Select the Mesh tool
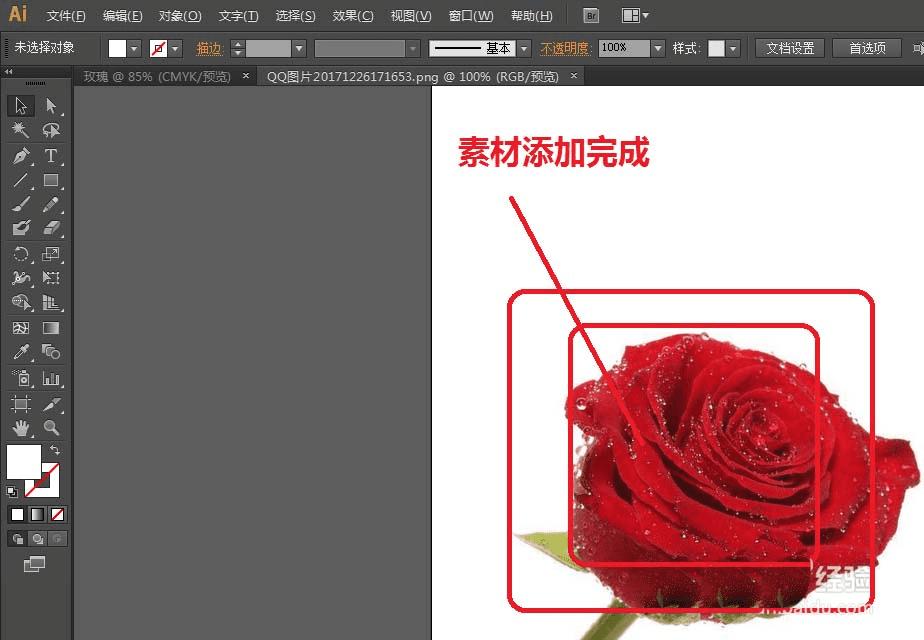 21,328
